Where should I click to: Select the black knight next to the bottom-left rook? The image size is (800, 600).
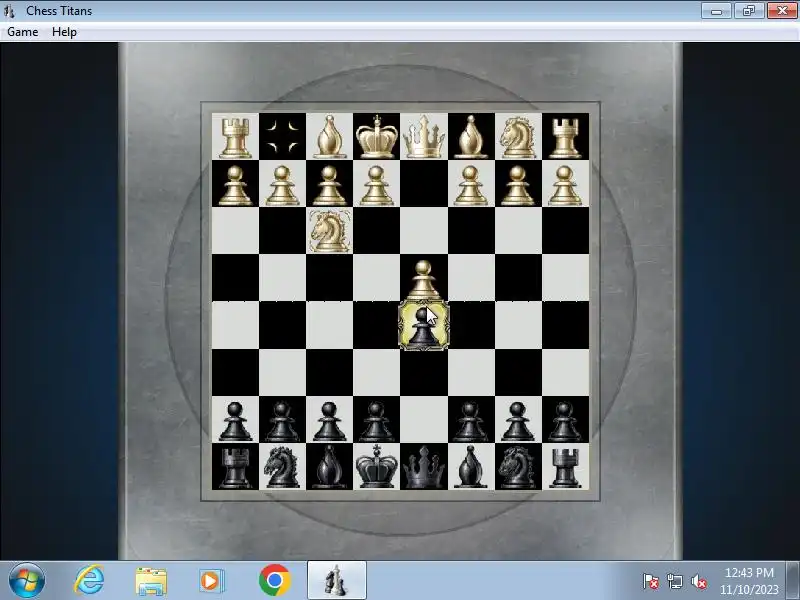point(282,466)
